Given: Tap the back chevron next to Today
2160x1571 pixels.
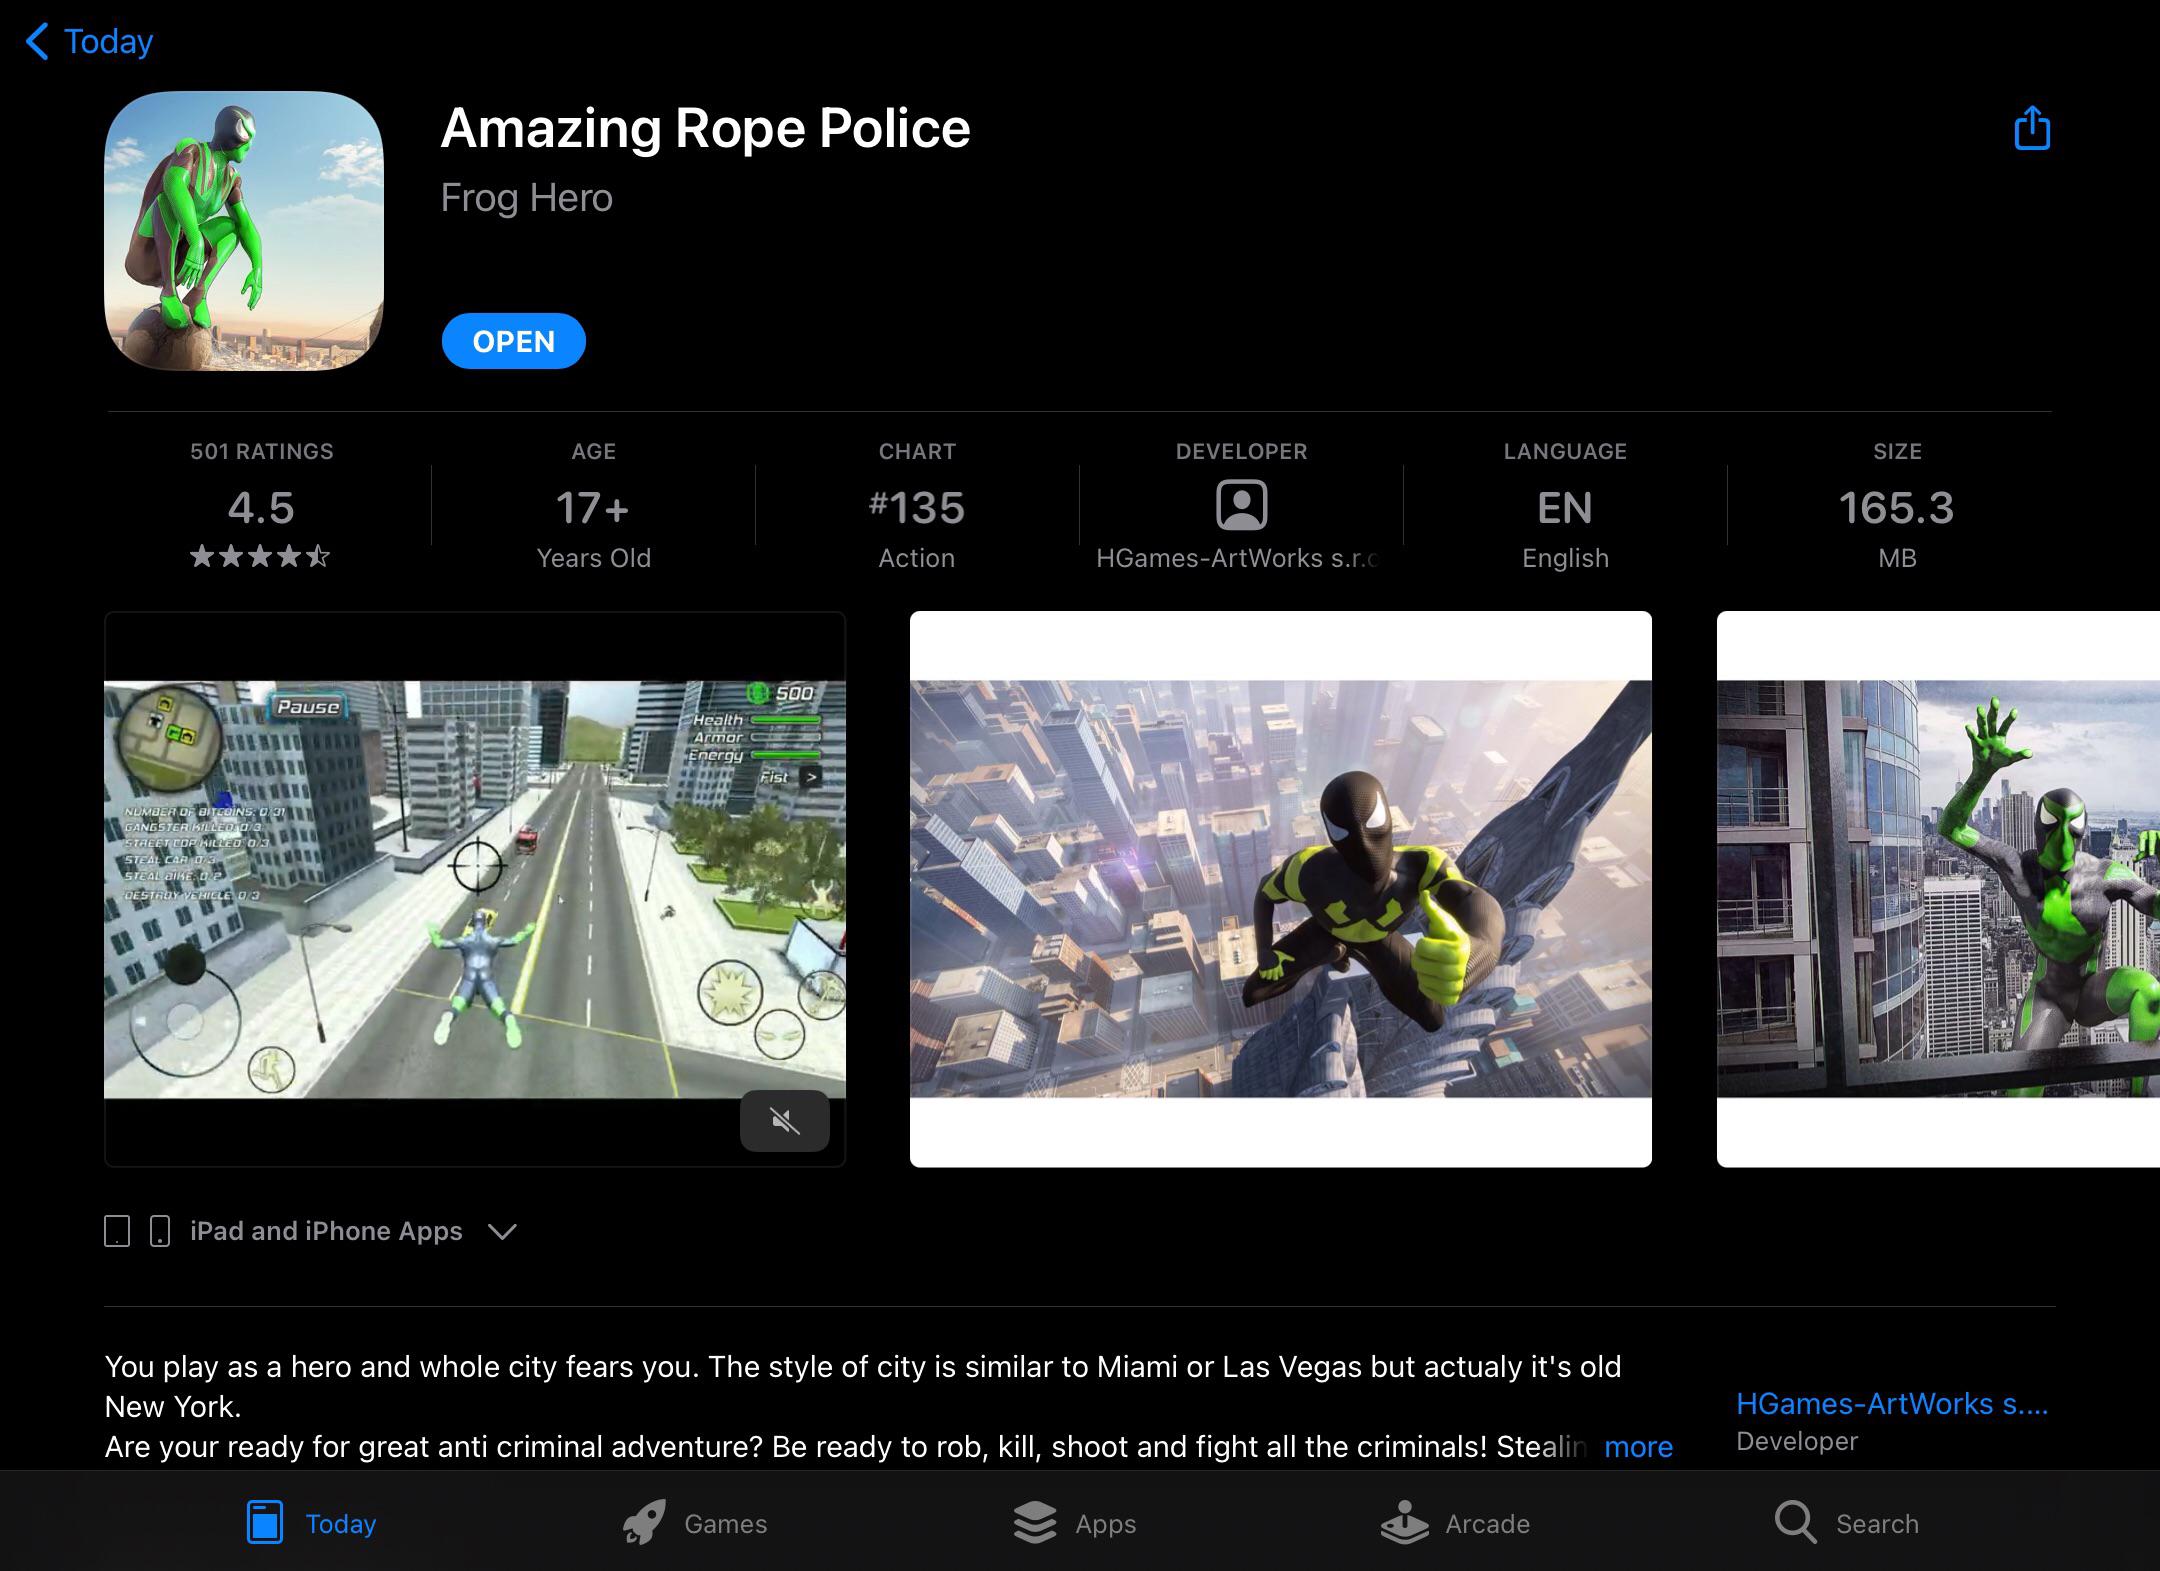Looking at the screenshot, I should [x=37, y=41].
